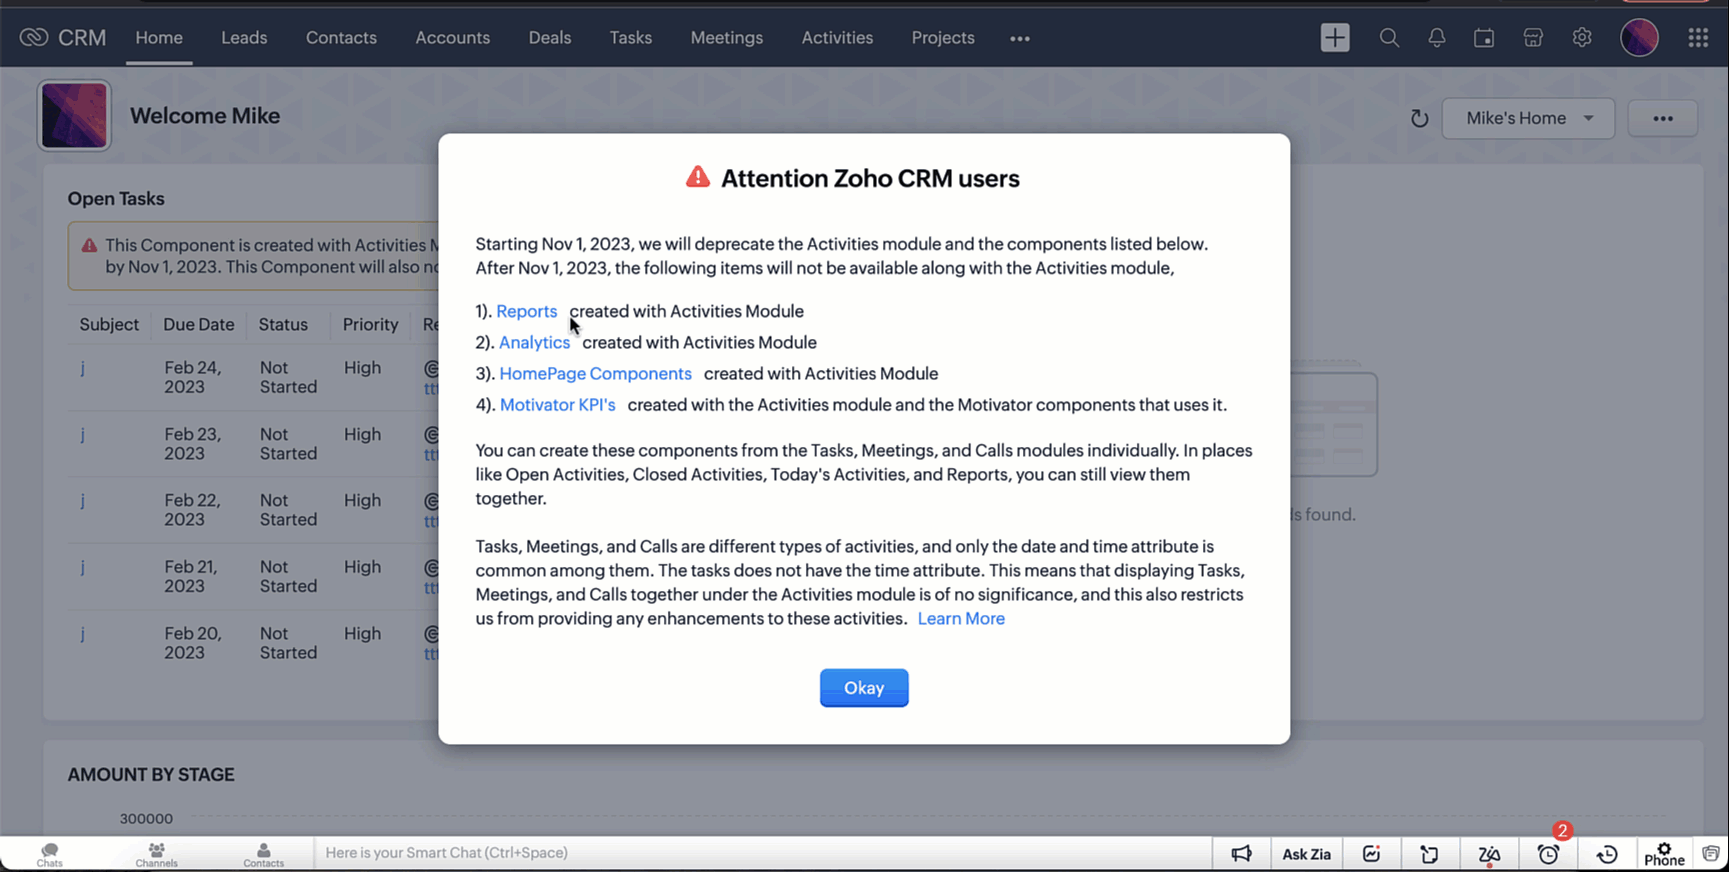Switch to the Projects tab
The width and height of the screenshot is (1729, 872).
(943, 38)
